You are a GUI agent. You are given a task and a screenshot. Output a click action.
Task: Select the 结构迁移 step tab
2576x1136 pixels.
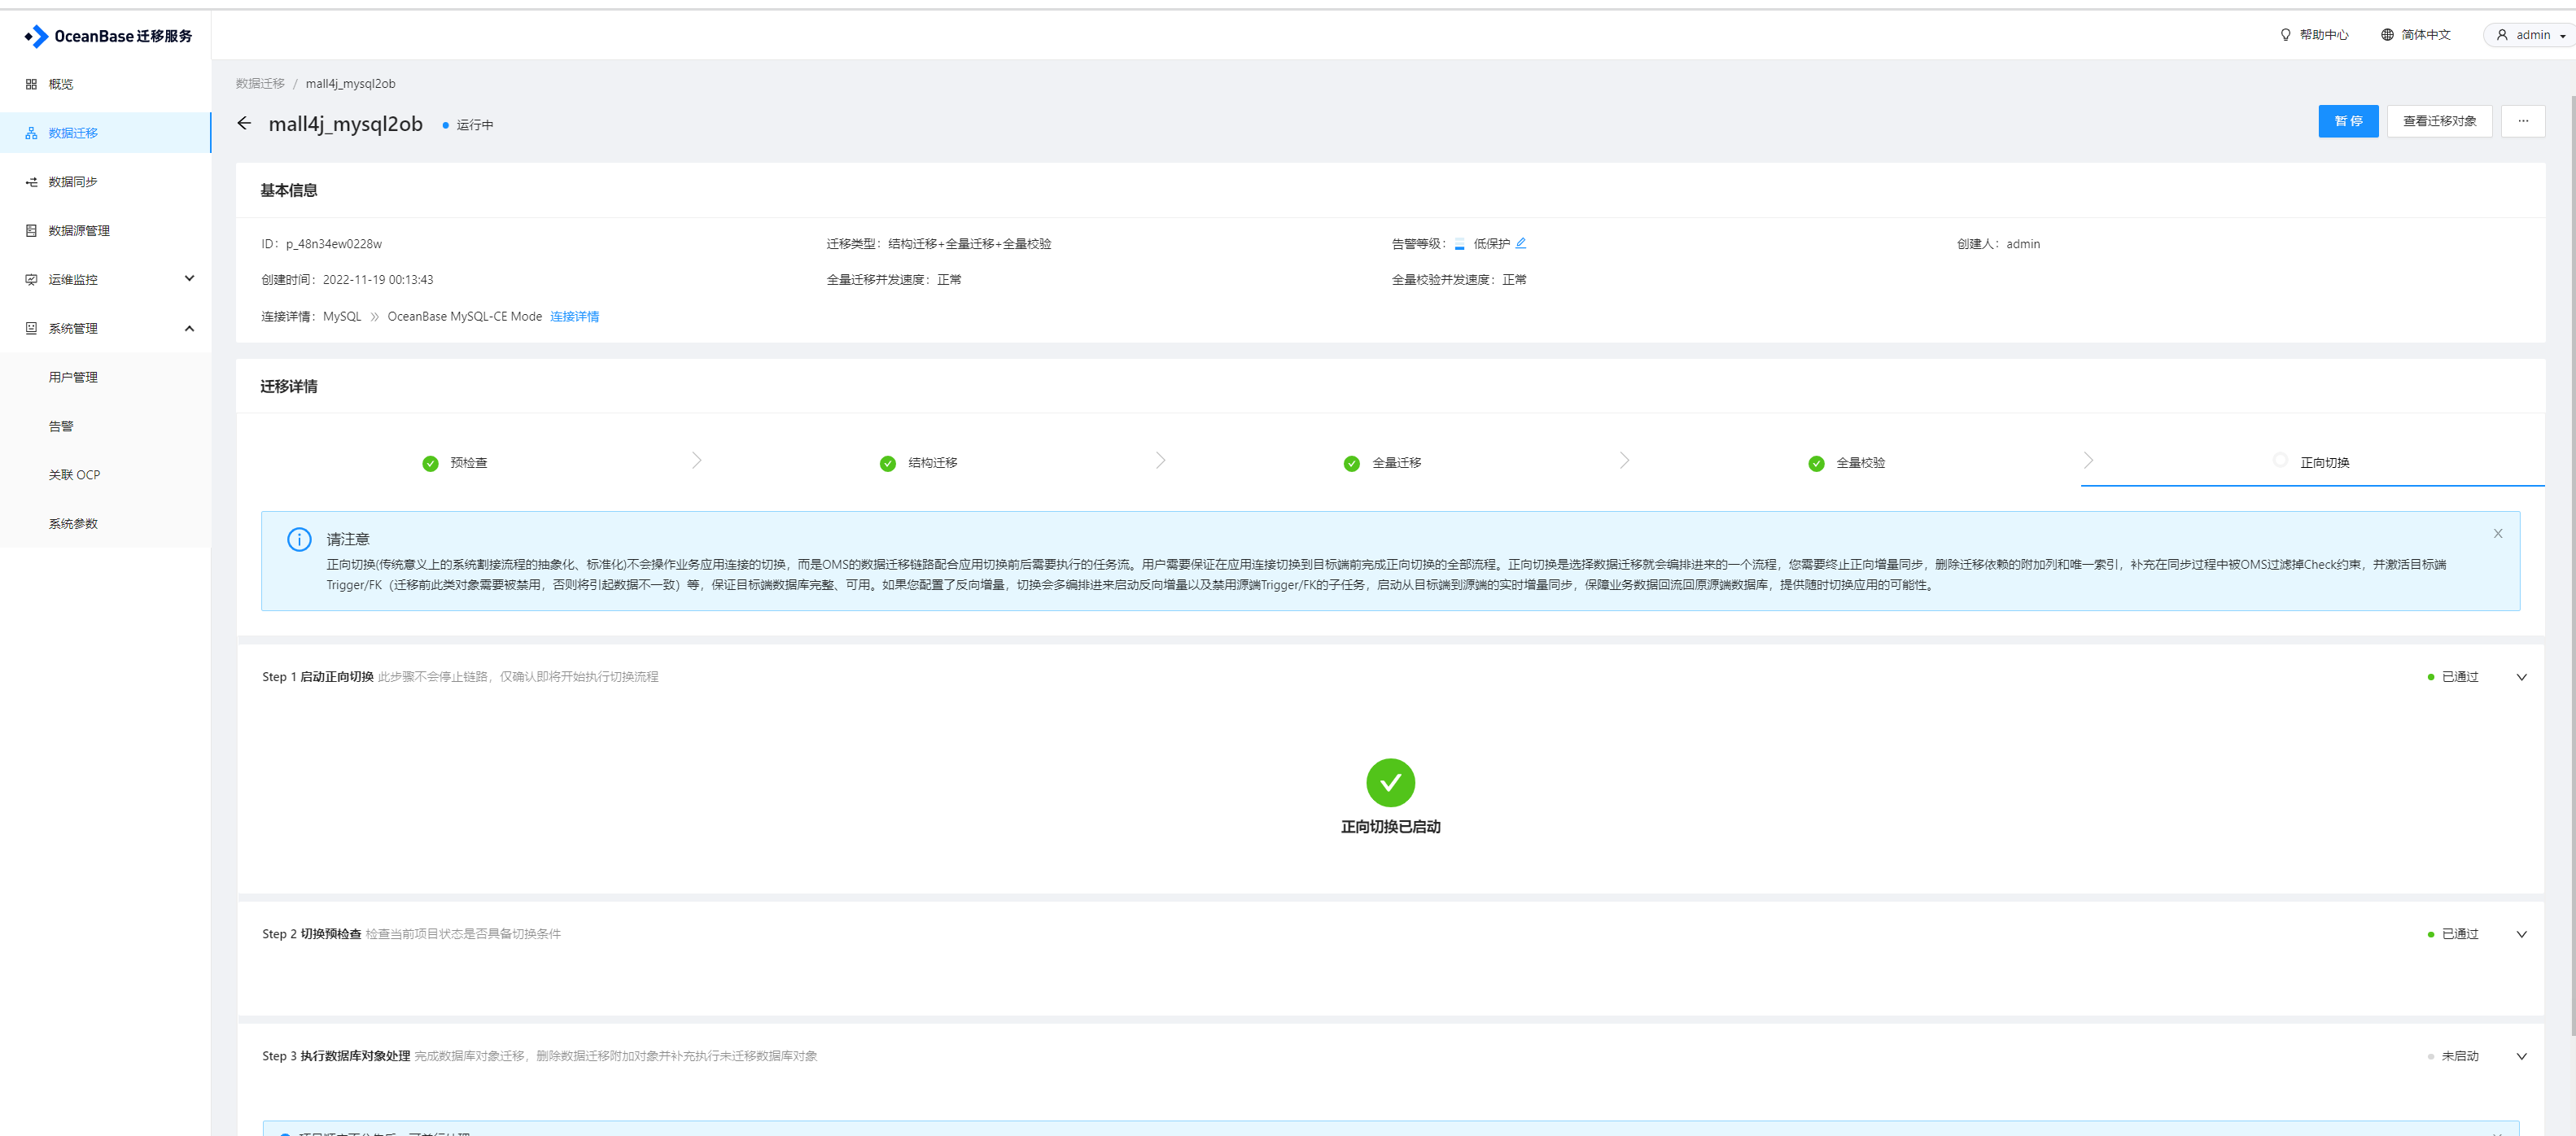[x=931, y=463]
